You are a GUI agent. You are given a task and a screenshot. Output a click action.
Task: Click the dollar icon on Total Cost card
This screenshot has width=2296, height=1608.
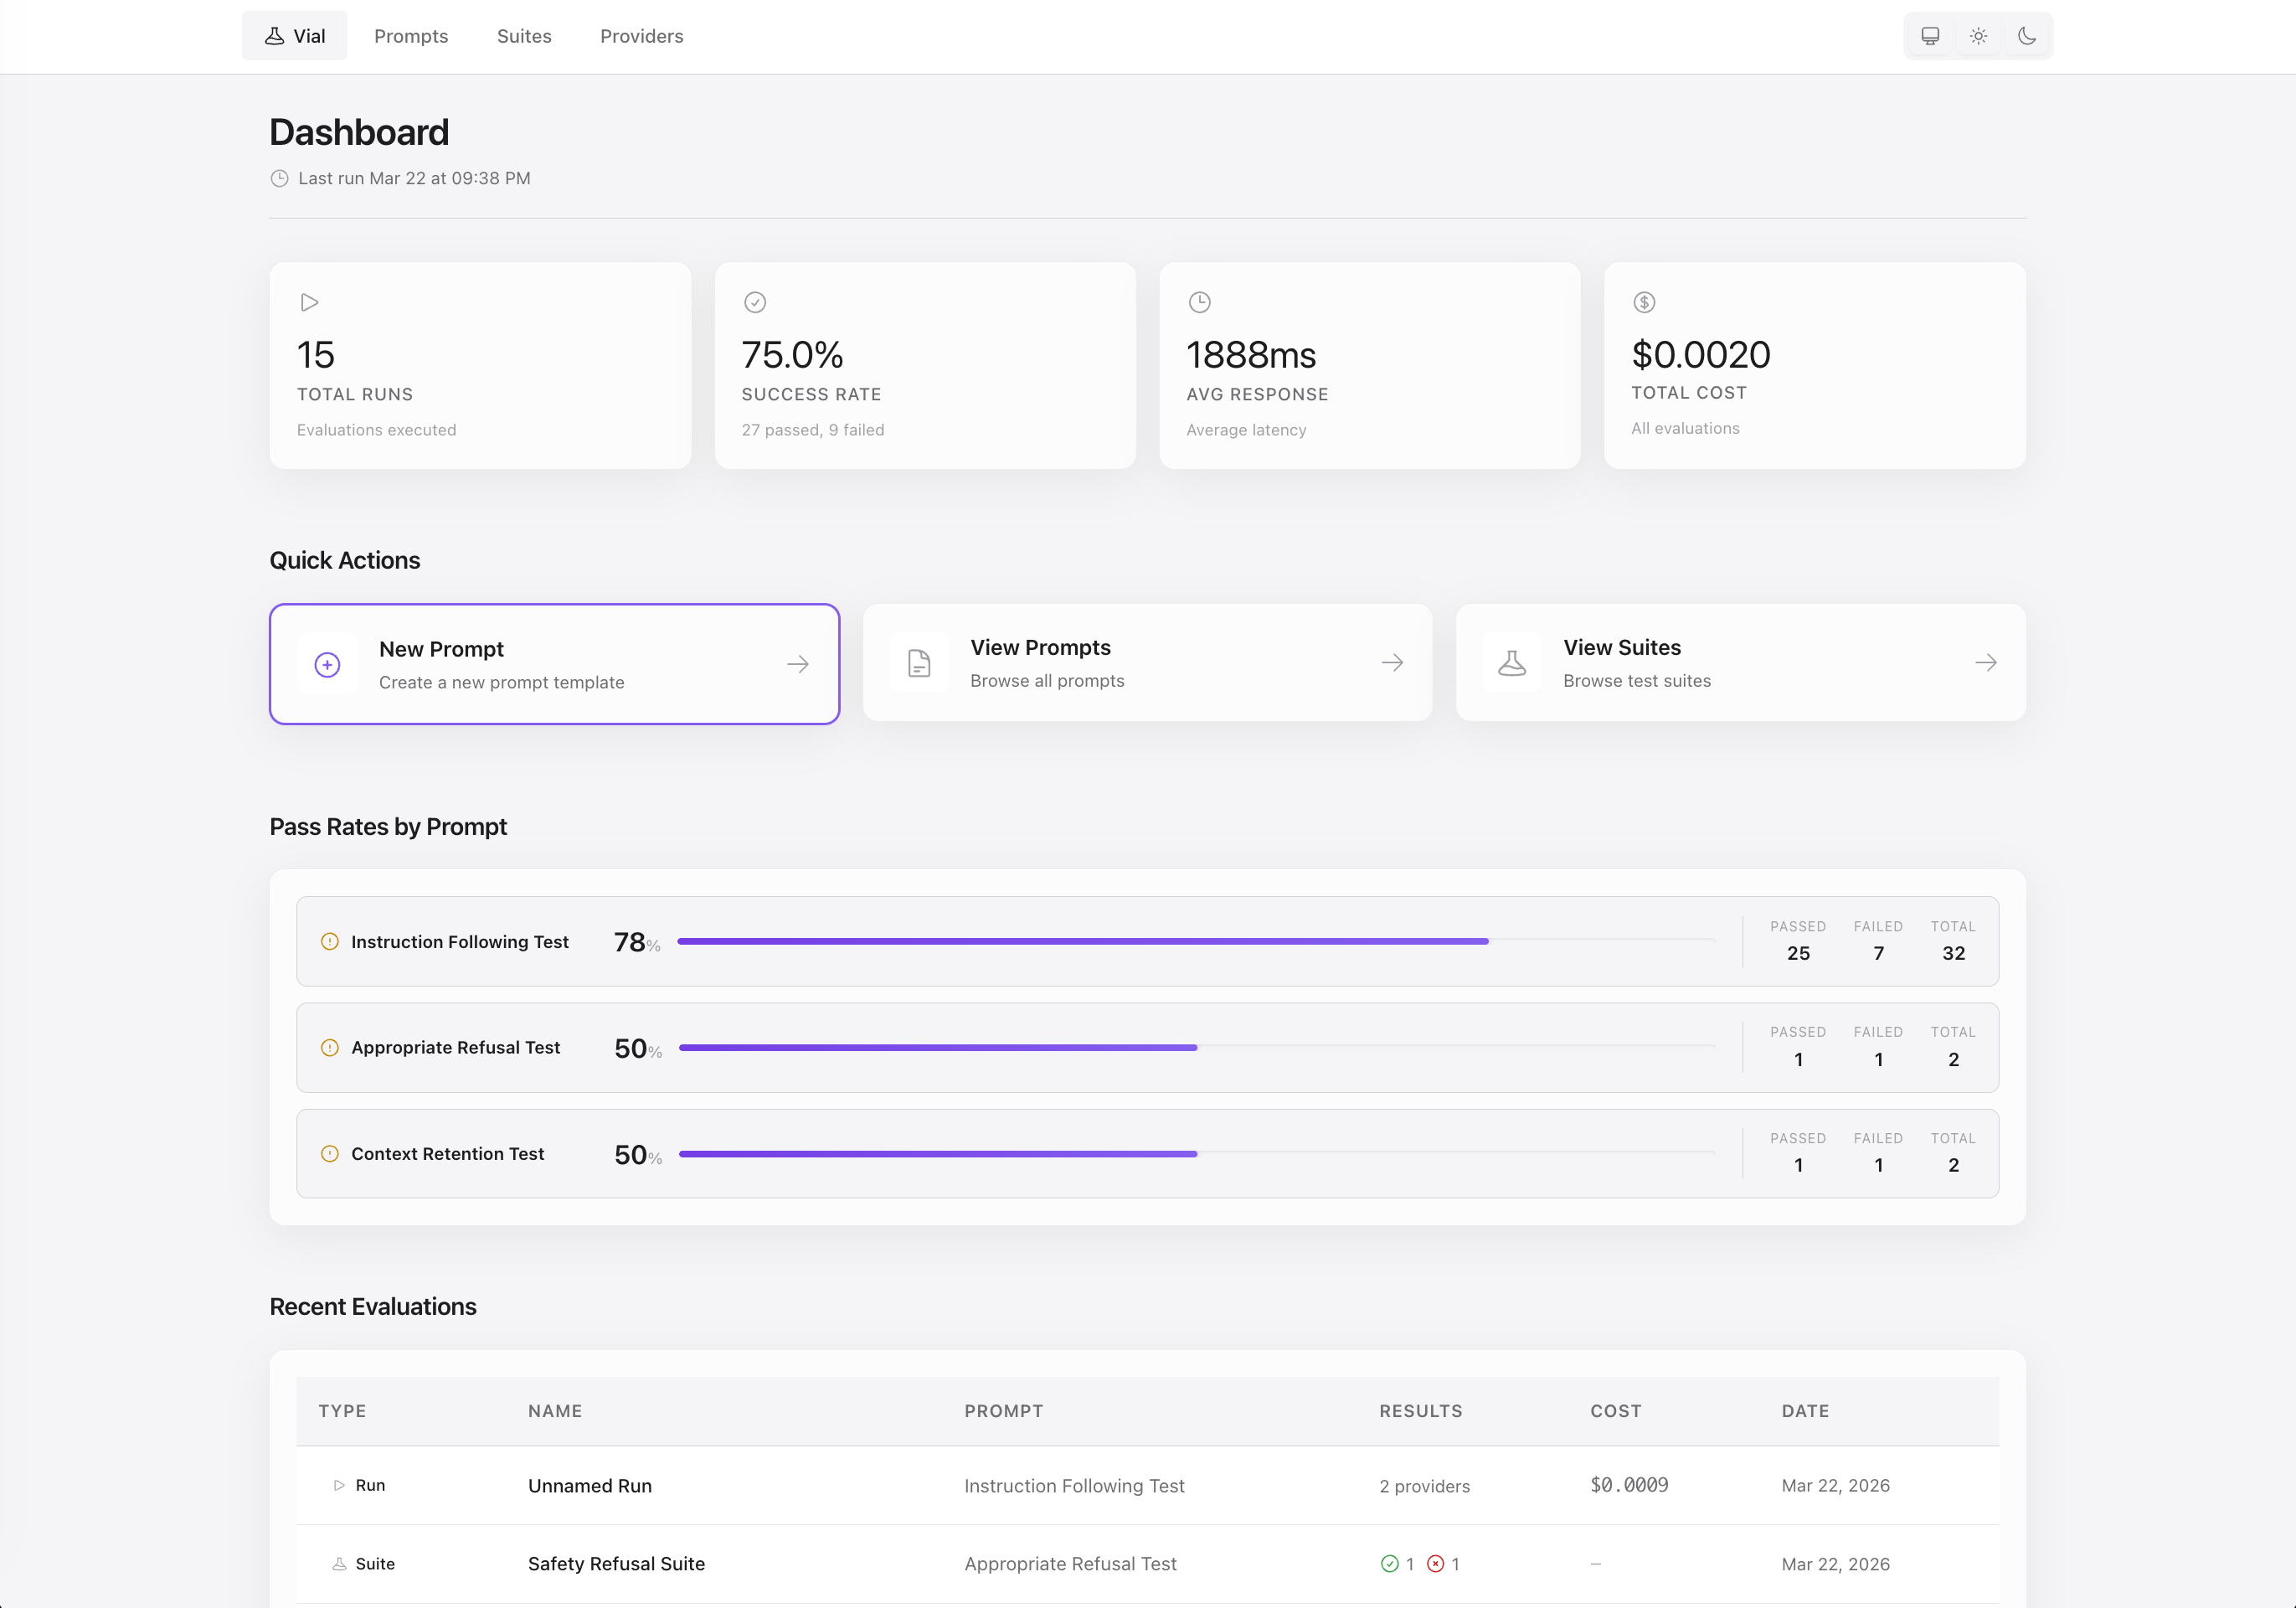(1644, 302)
